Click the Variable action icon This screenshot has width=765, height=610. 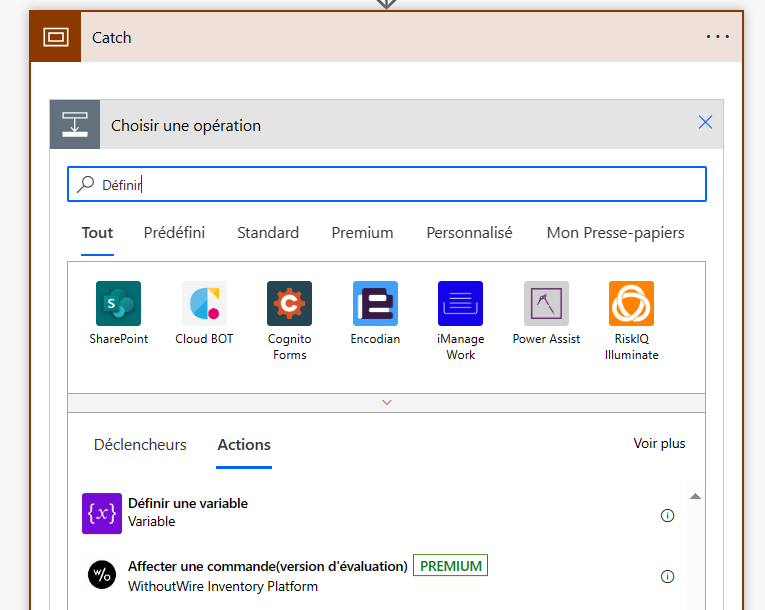coord(102,513)
